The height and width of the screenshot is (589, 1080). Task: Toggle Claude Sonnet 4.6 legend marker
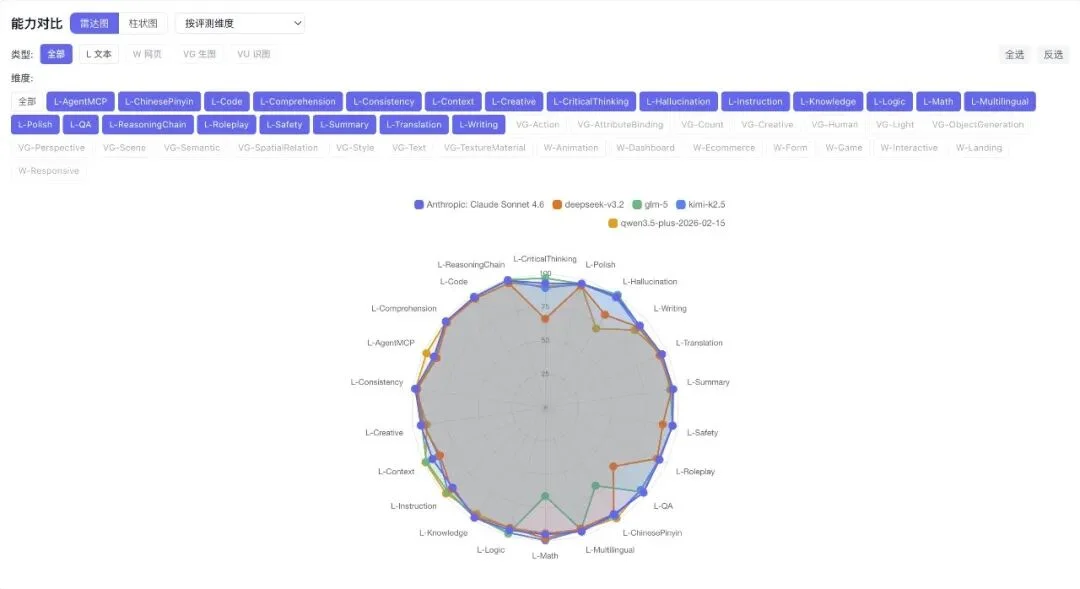419,204
